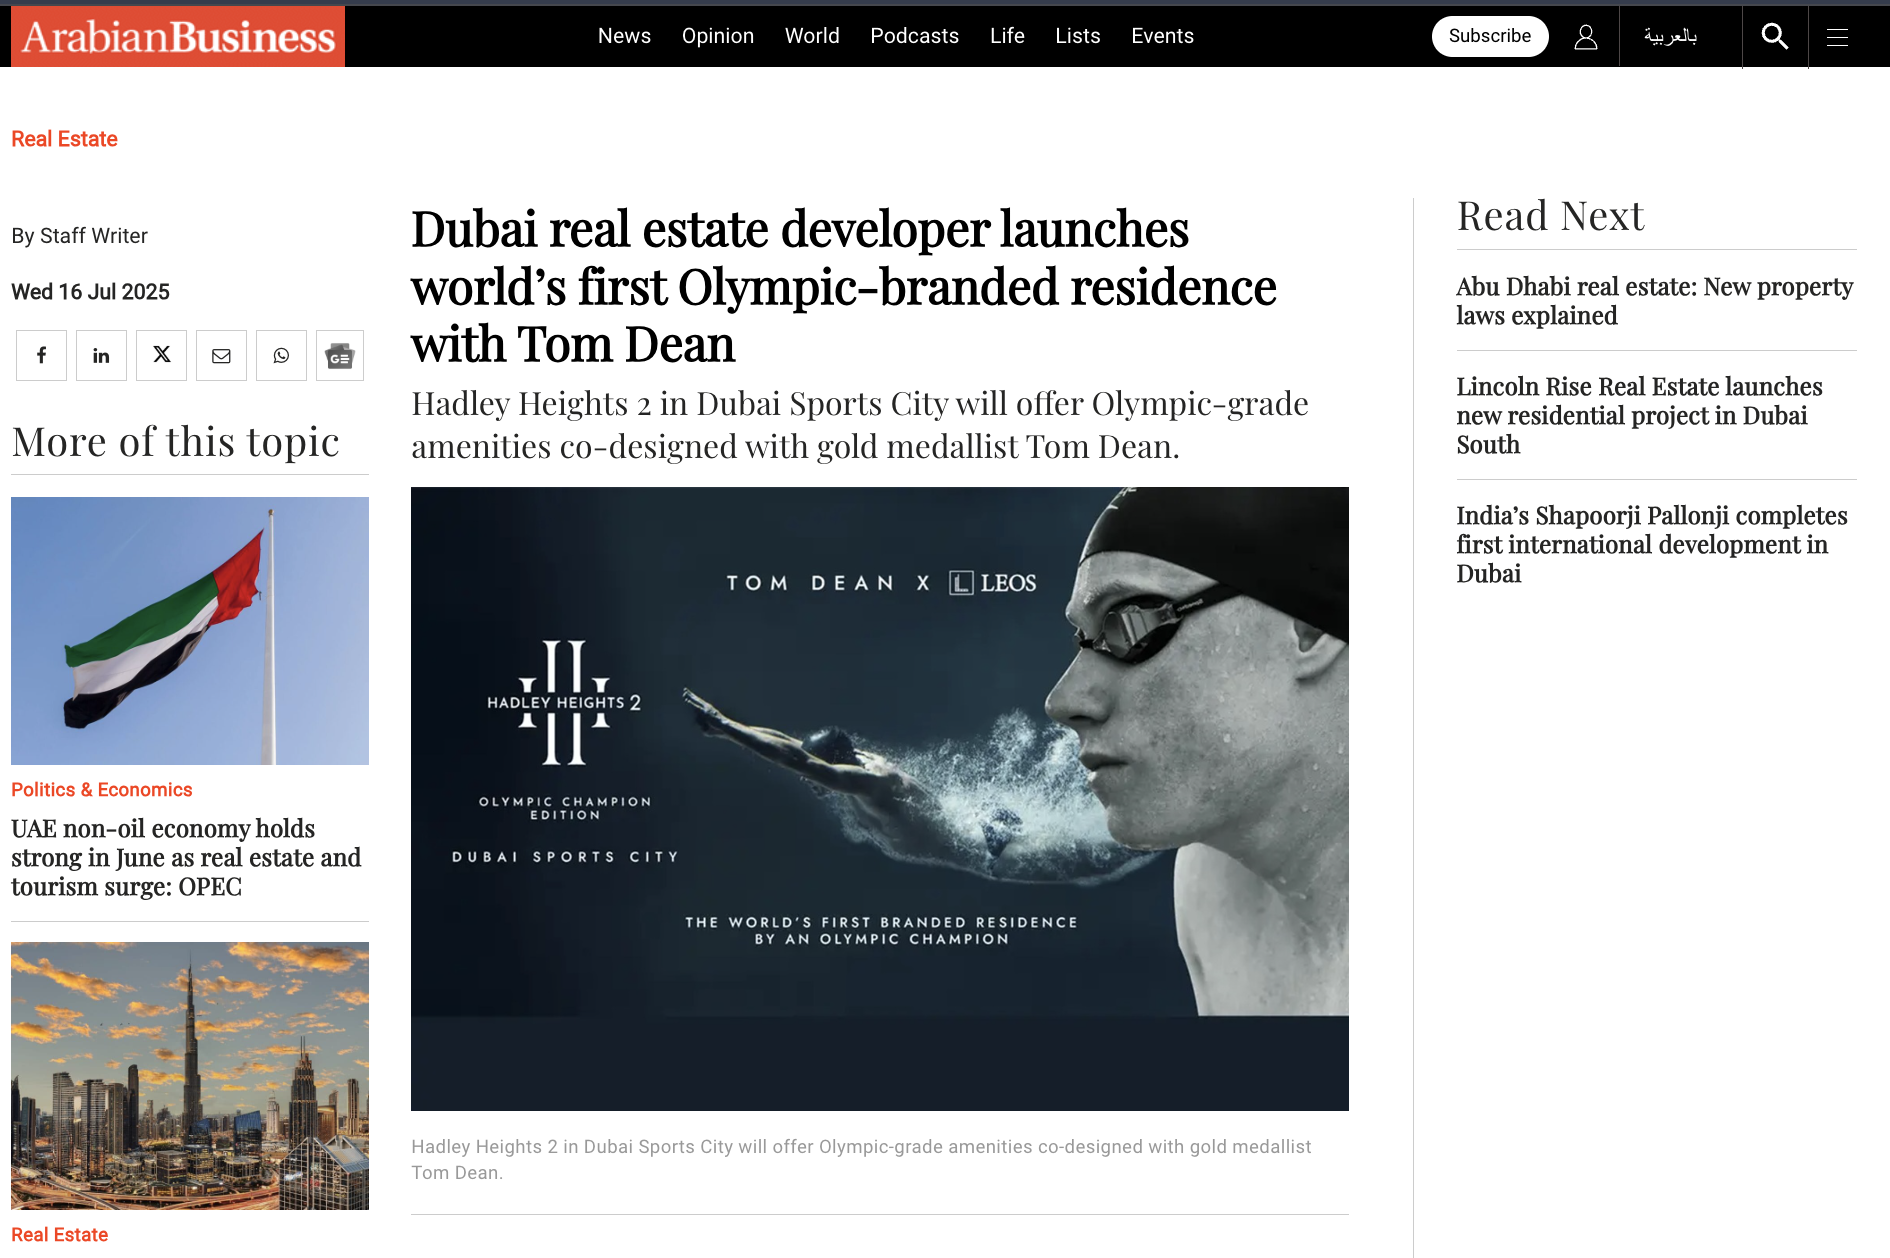Click the date 'Wed 16 Jul 2025'
1890x1258 pixels.
pyautogui.click(x=90, y=292)
